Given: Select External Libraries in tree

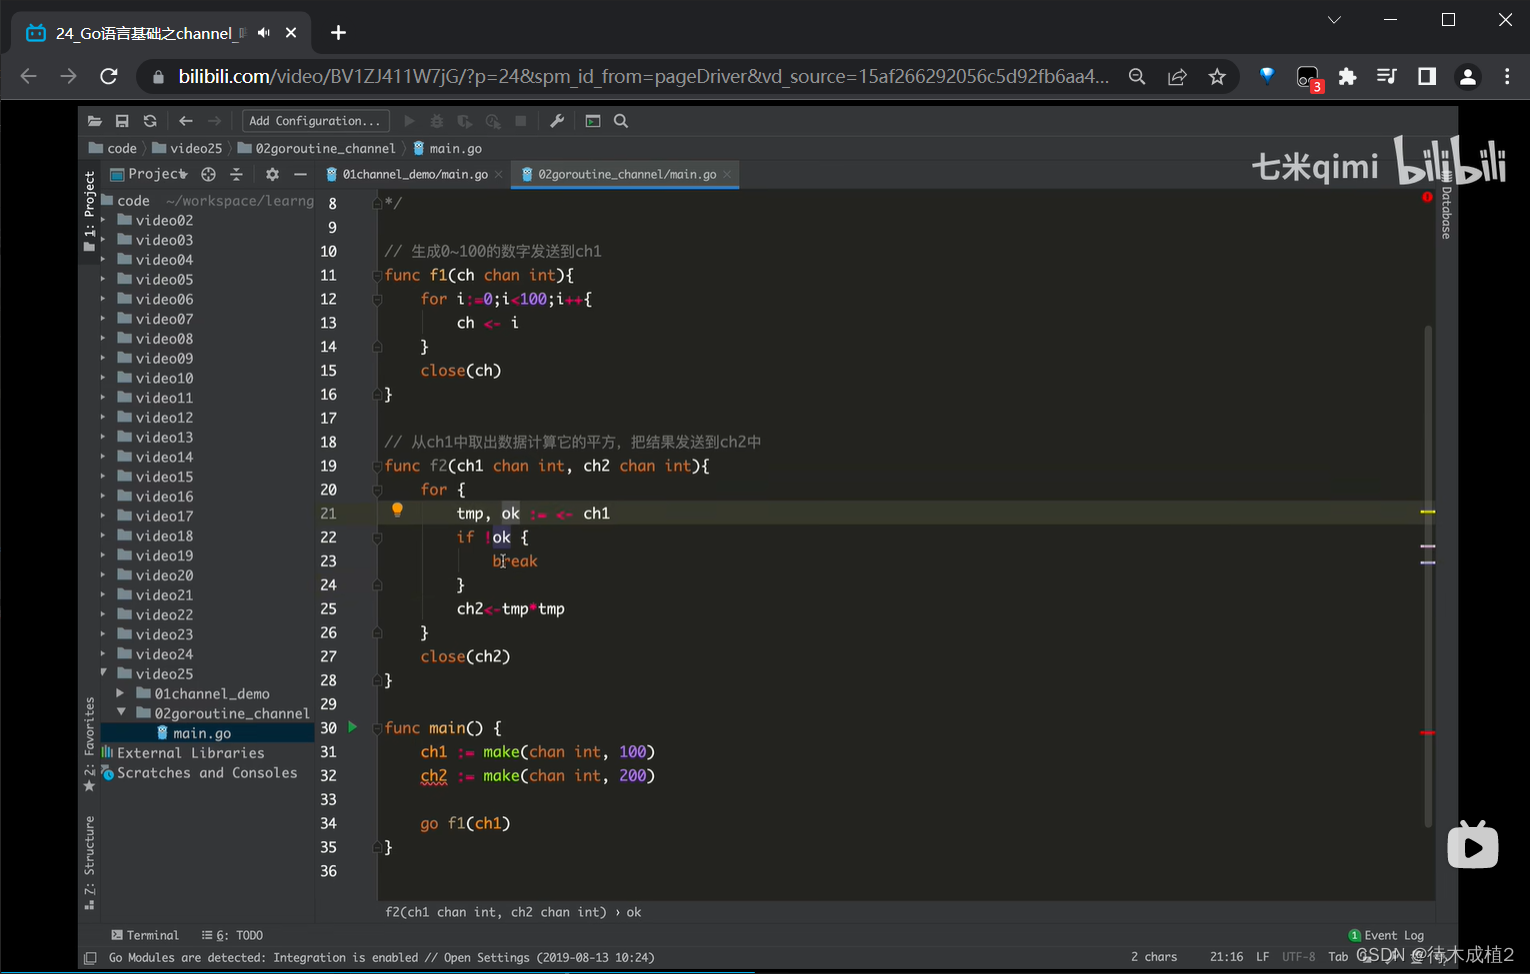Looking at the screenshot, I should pyautogui.click(x=191, y=753).
